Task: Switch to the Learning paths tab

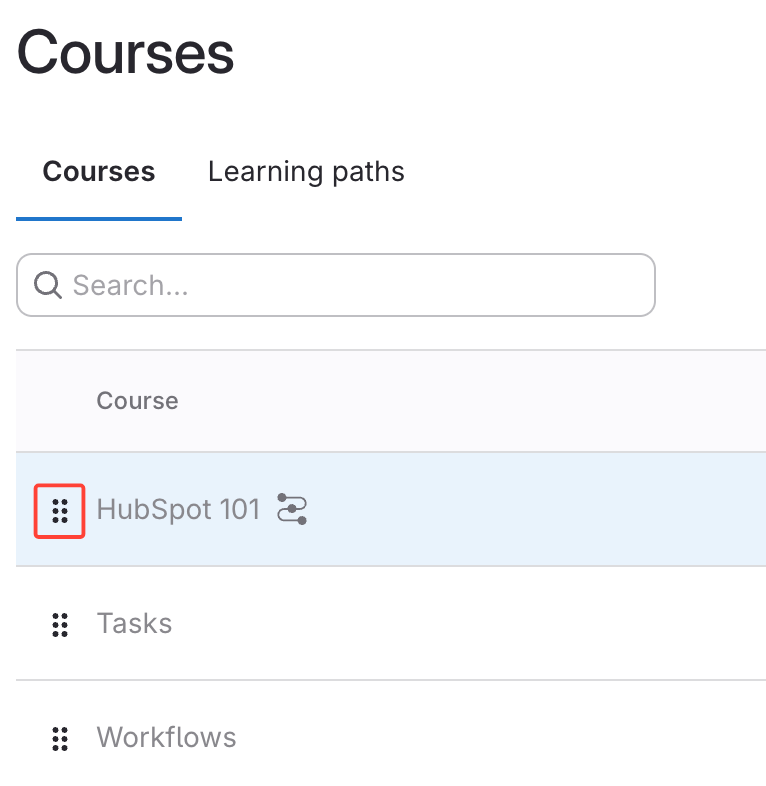Action: tap(306, 172)
